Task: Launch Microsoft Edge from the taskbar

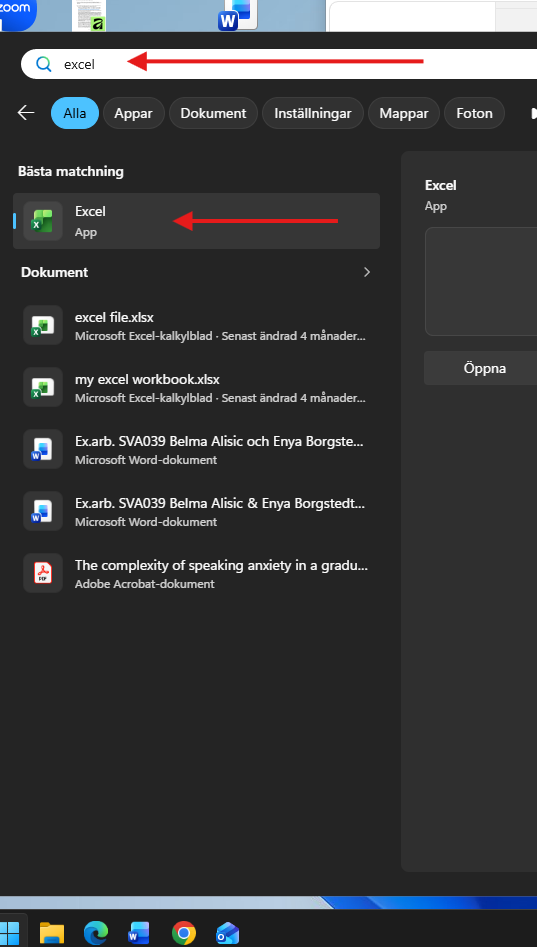Action: (x=96, y=933)
